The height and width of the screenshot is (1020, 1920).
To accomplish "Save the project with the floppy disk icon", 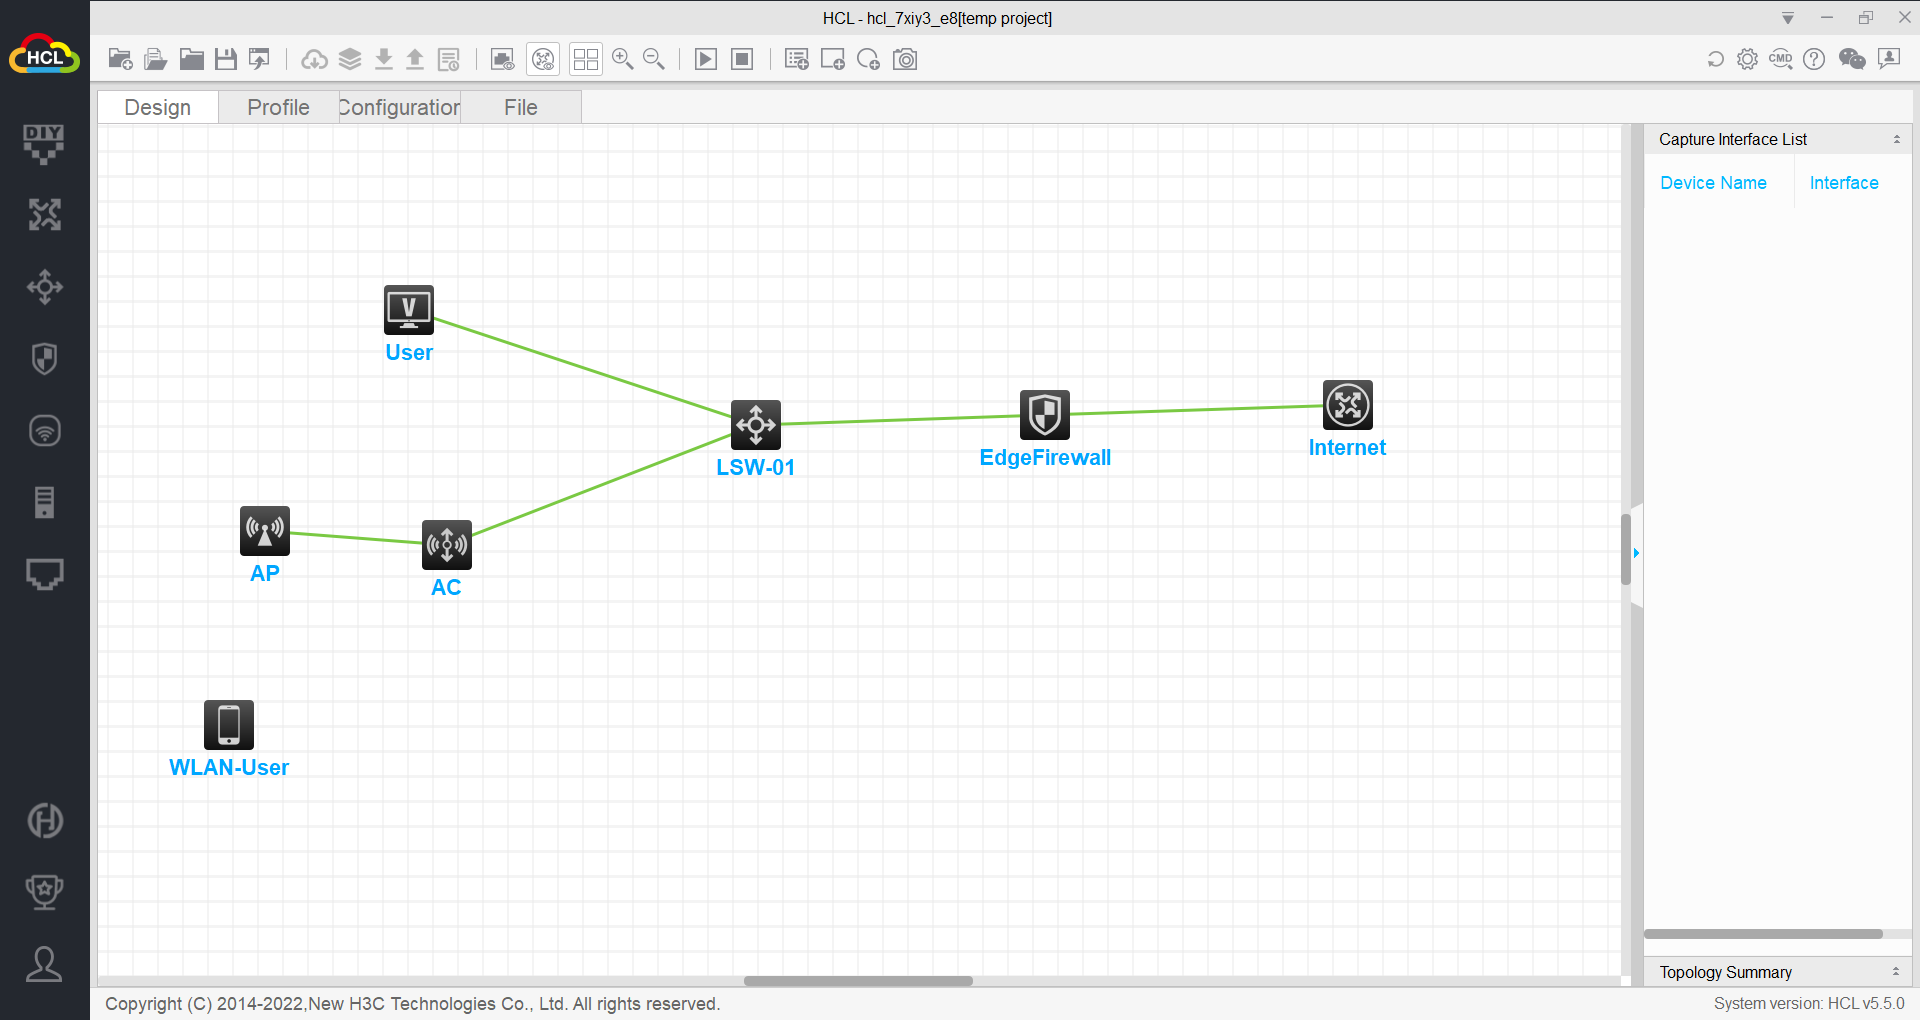I will [226, 59].
